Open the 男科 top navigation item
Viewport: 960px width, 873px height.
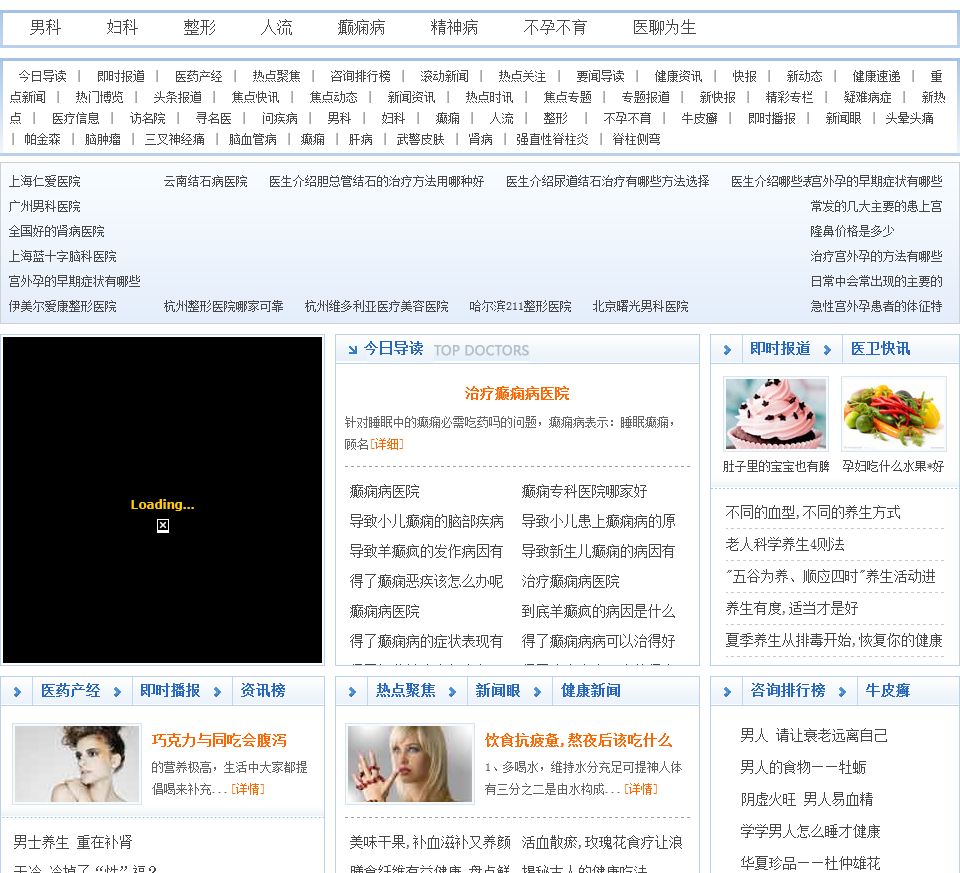[45, 28]
